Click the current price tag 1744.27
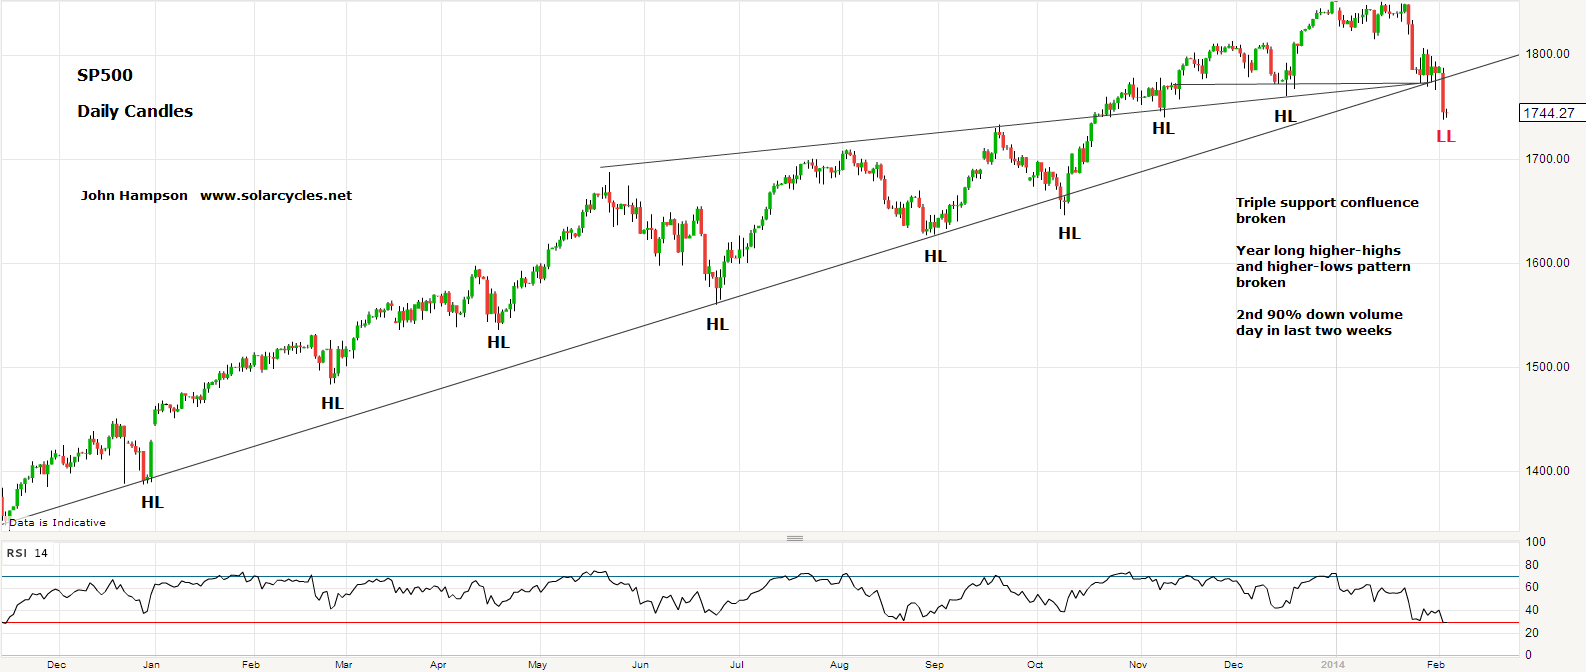Image resolution: width=1586 pixels, height=672 pixels. (x=1548, y=113)
